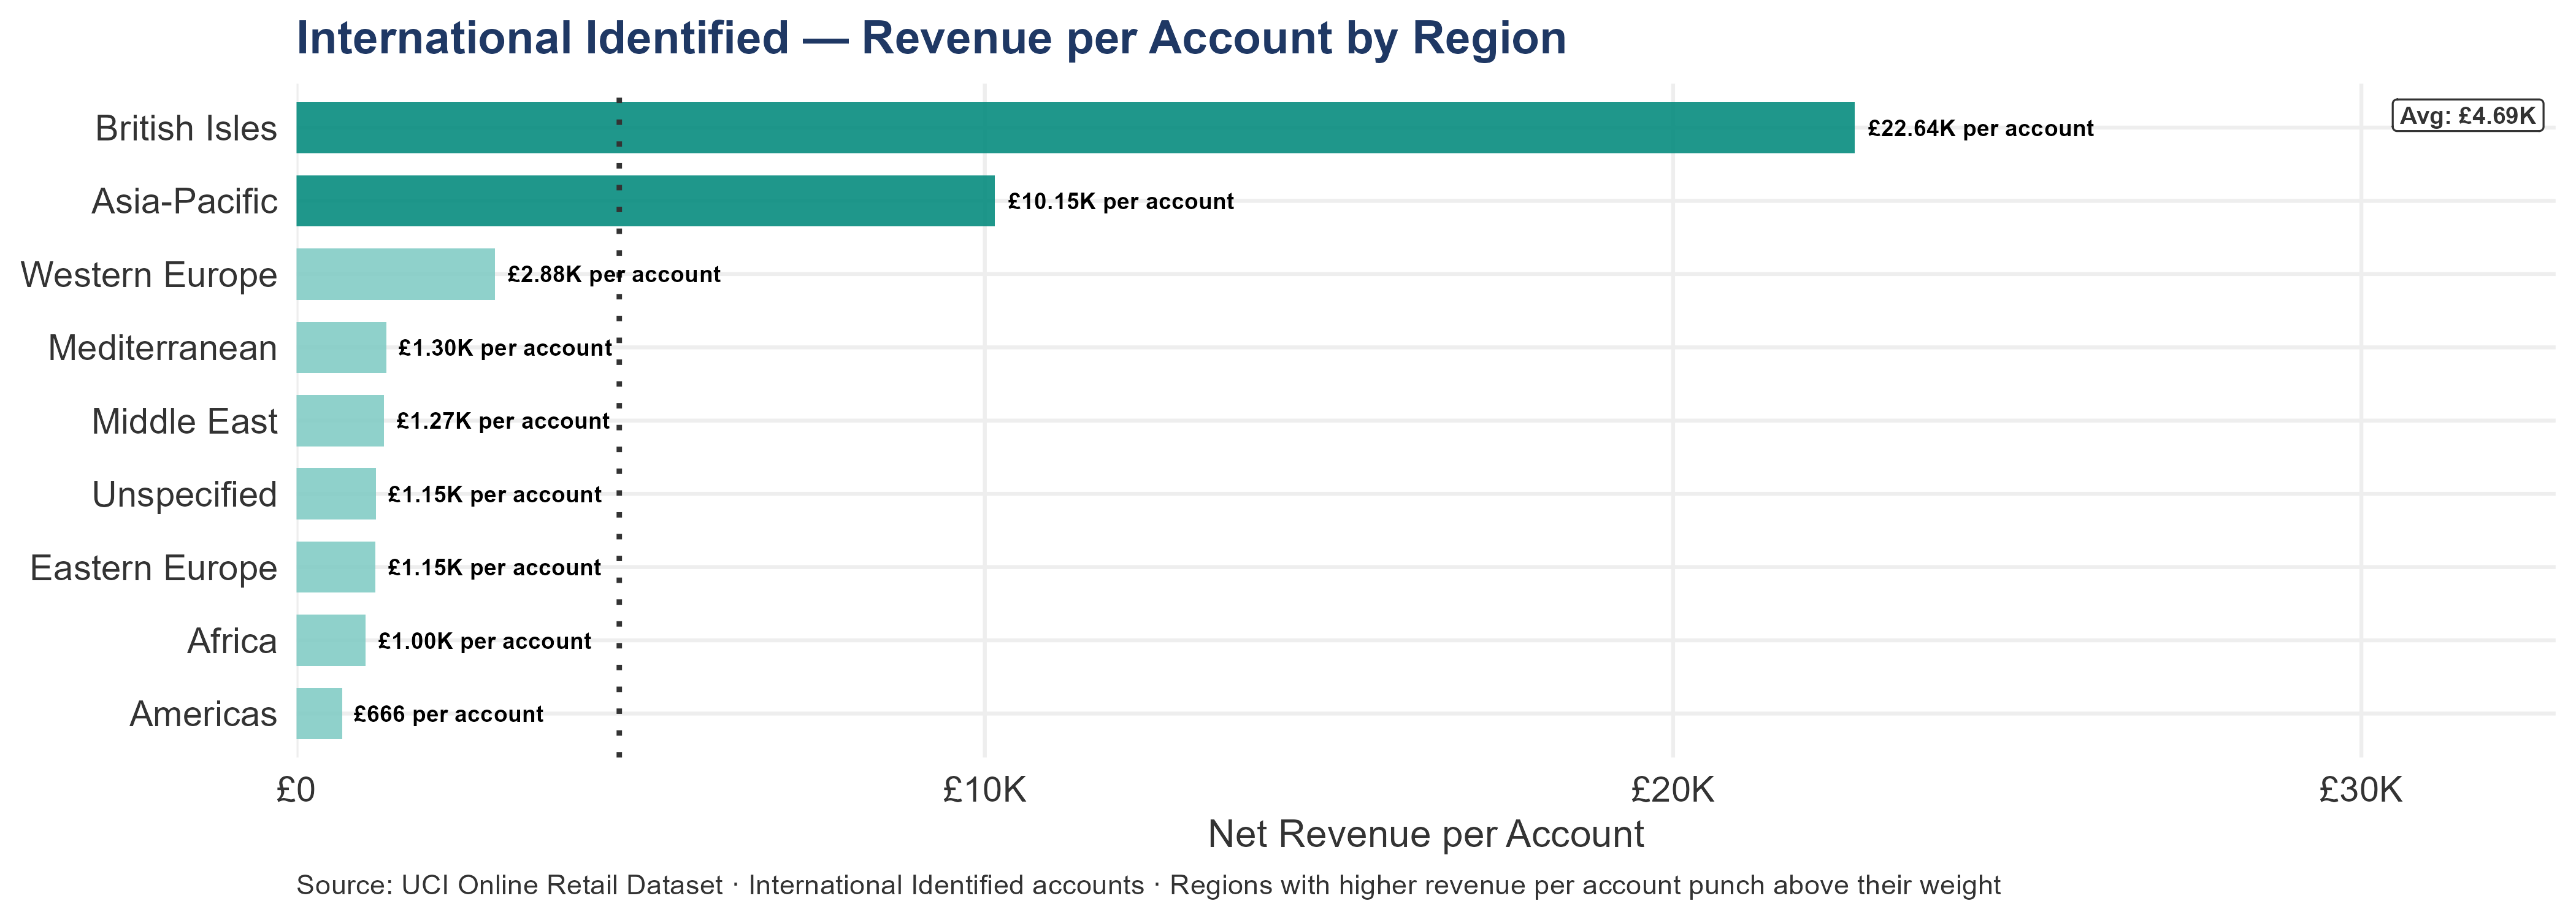Click the '£2.88K per account' label
Image resolution: width=2576 pixels, height=920 pixels.
click(614, 275)
